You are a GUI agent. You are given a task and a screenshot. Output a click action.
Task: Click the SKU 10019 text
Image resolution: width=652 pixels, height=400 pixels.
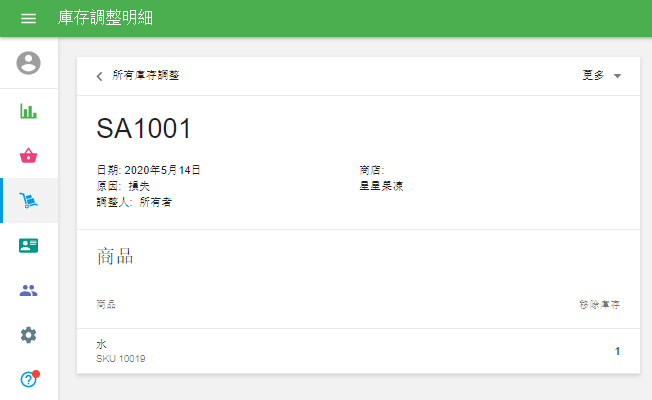tap(121, 358)
